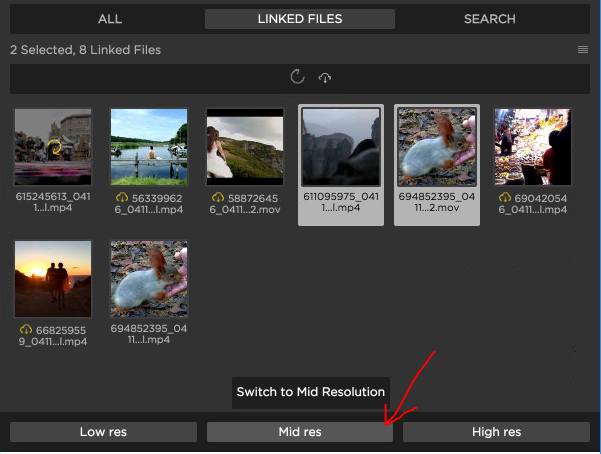Image resolution: width=601 pixels, height=454 pixels.
Task: Click file name 615245613_0411...l.mp4
Action: click(x=53, y=202)
